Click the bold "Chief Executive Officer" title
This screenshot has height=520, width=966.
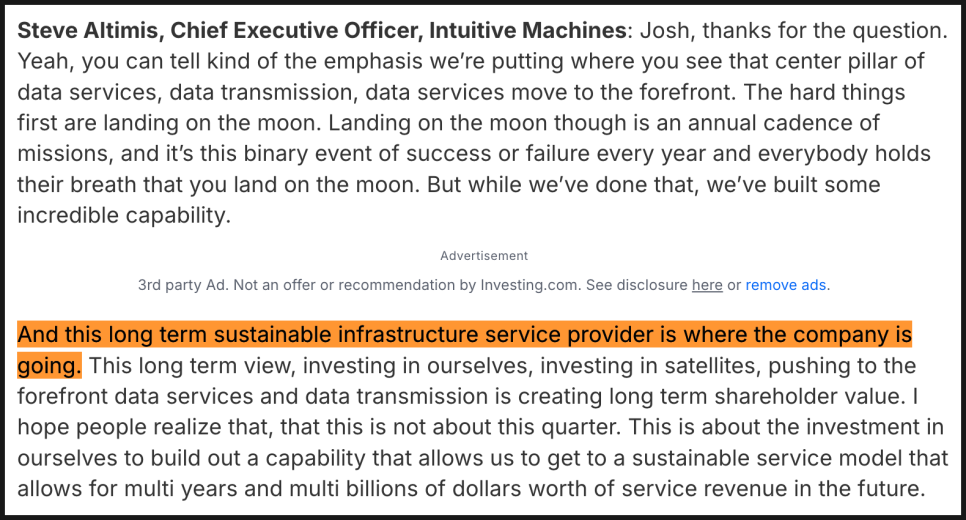pyautogui.click(x=296, y=30)
